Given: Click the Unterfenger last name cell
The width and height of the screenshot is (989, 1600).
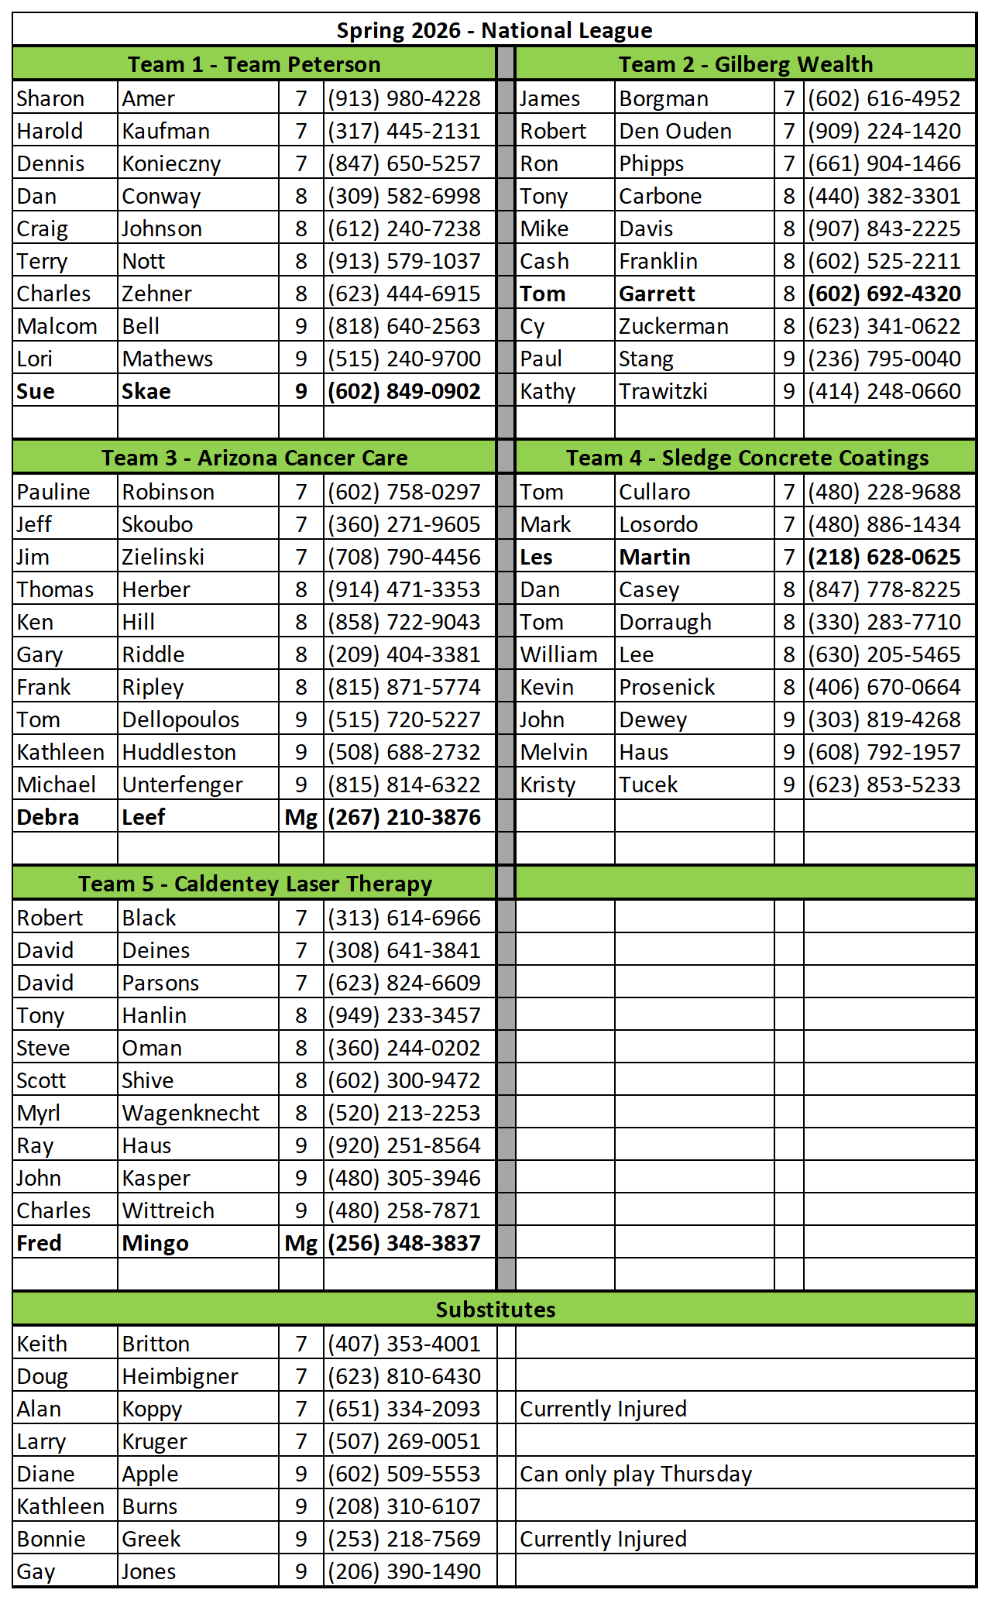Looking at the screenshot, I should click(x=182, y=785).
